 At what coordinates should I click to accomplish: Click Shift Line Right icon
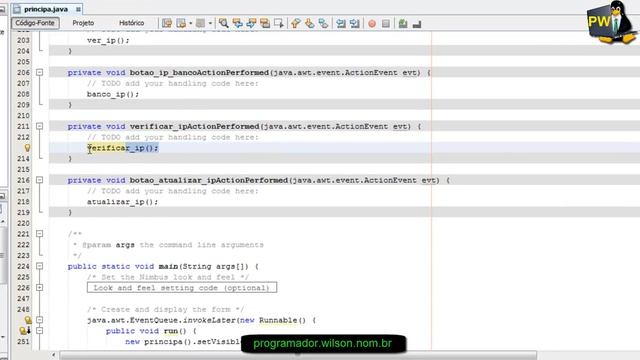(x=355, y=23)
